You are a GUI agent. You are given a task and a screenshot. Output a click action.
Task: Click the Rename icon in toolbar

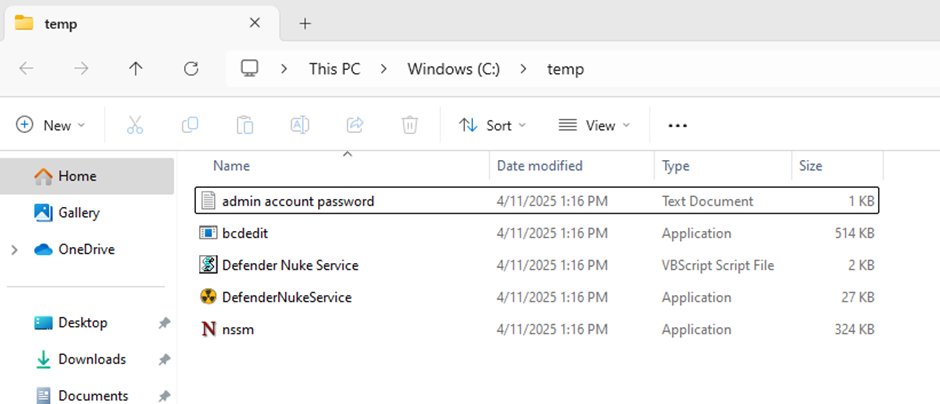point(299,125)
